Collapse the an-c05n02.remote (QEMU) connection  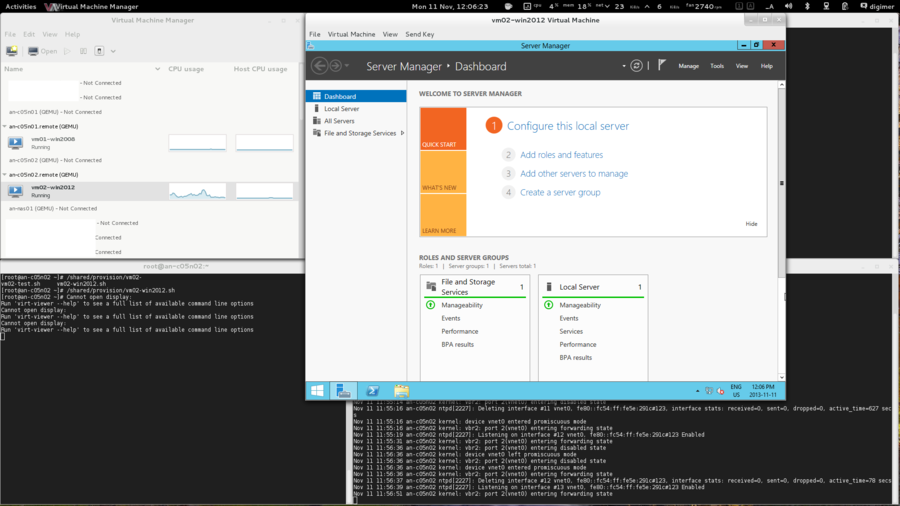coord(5,174)
